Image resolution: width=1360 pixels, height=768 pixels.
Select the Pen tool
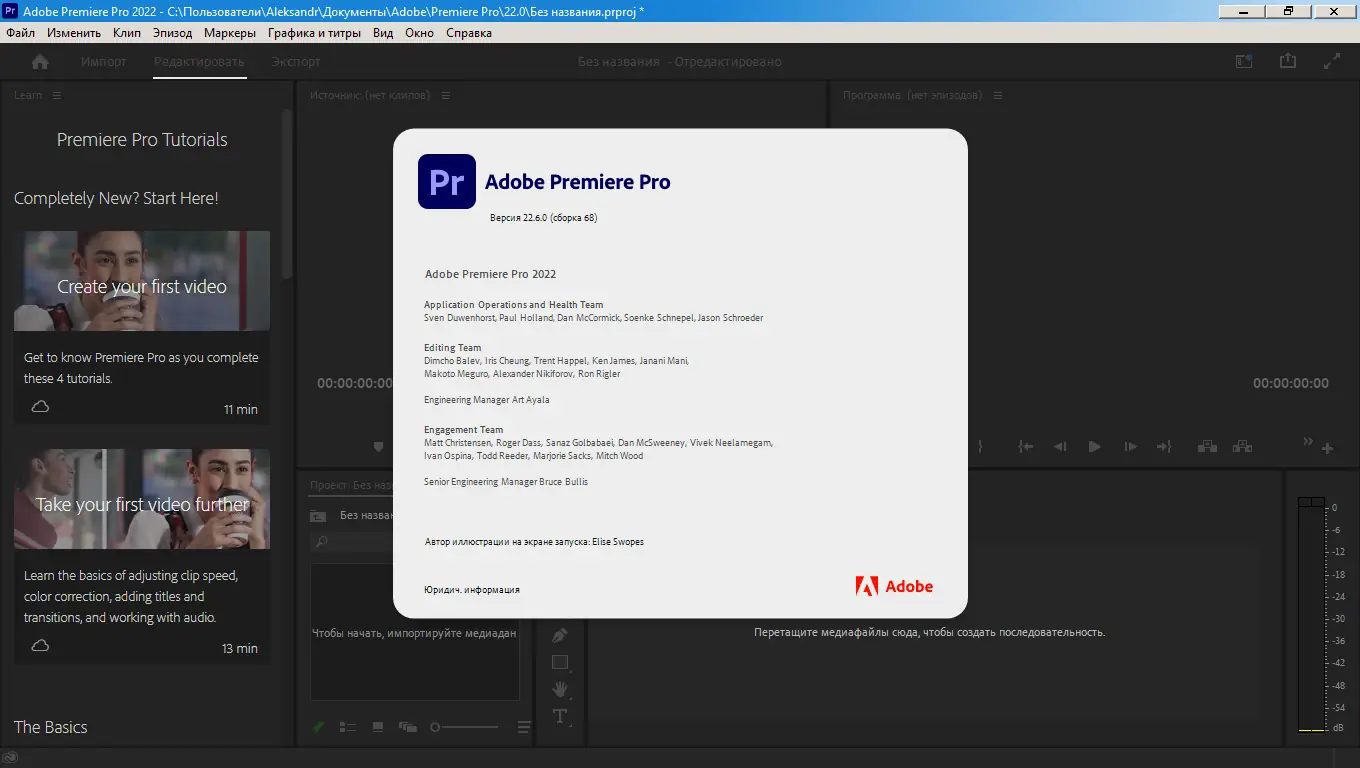(x=560, y=636)
